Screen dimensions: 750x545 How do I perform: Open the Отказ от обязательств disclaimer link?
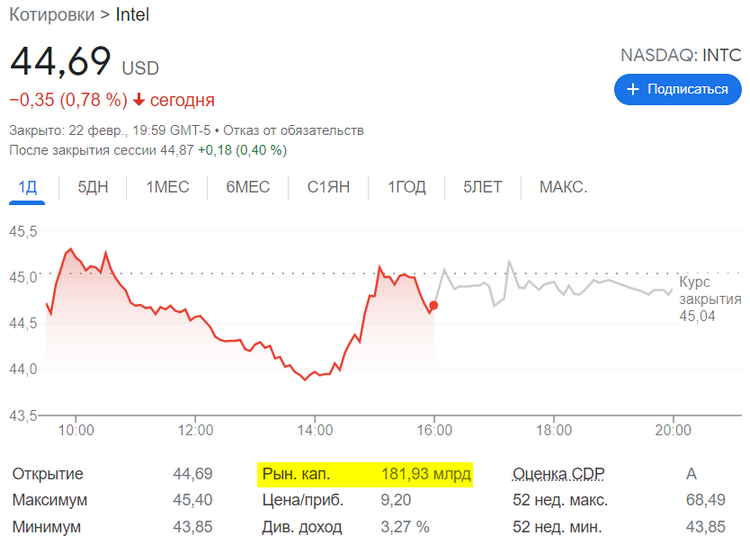293,130
